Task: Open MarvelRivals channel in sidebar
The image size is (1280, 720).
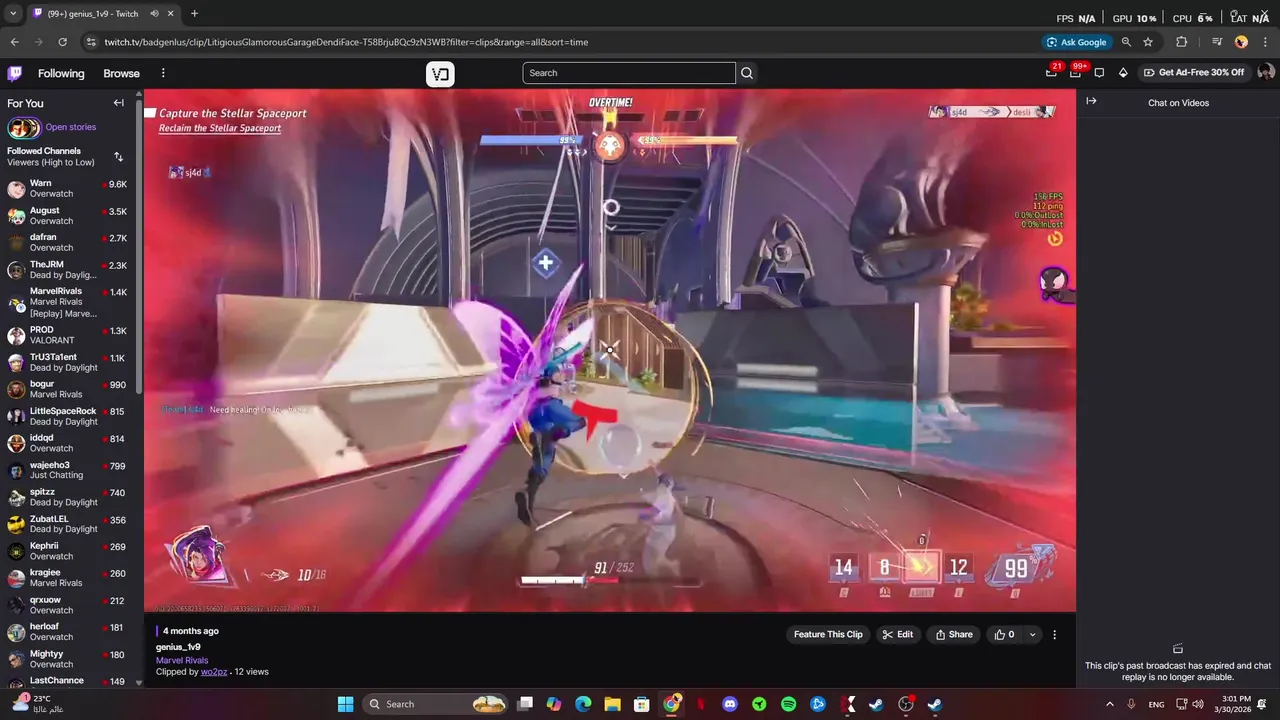Action: tap(68, 302)
